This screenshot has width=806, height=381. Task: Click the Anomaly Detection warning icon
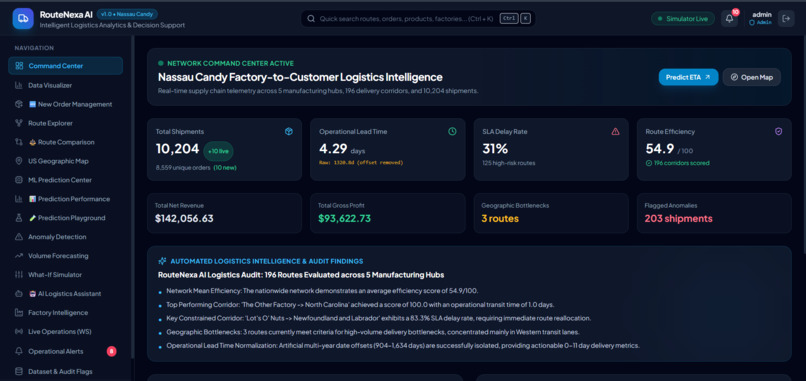tap(19, 237)
